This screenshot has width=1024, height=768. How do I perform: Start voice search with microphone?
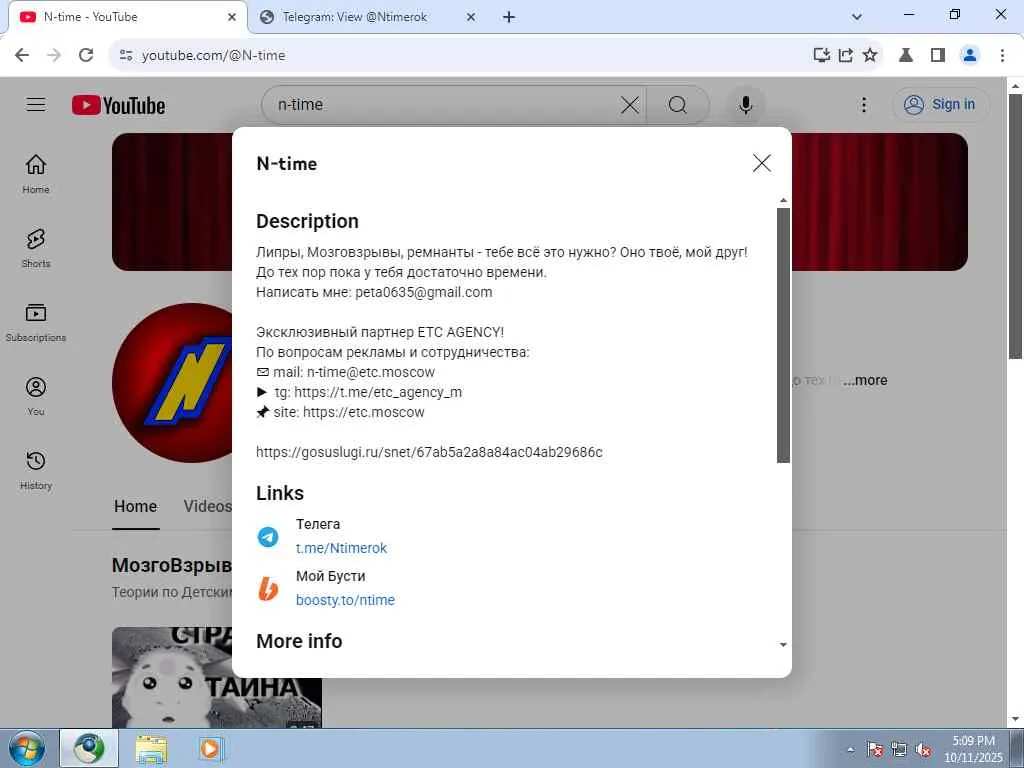(745, 104)
